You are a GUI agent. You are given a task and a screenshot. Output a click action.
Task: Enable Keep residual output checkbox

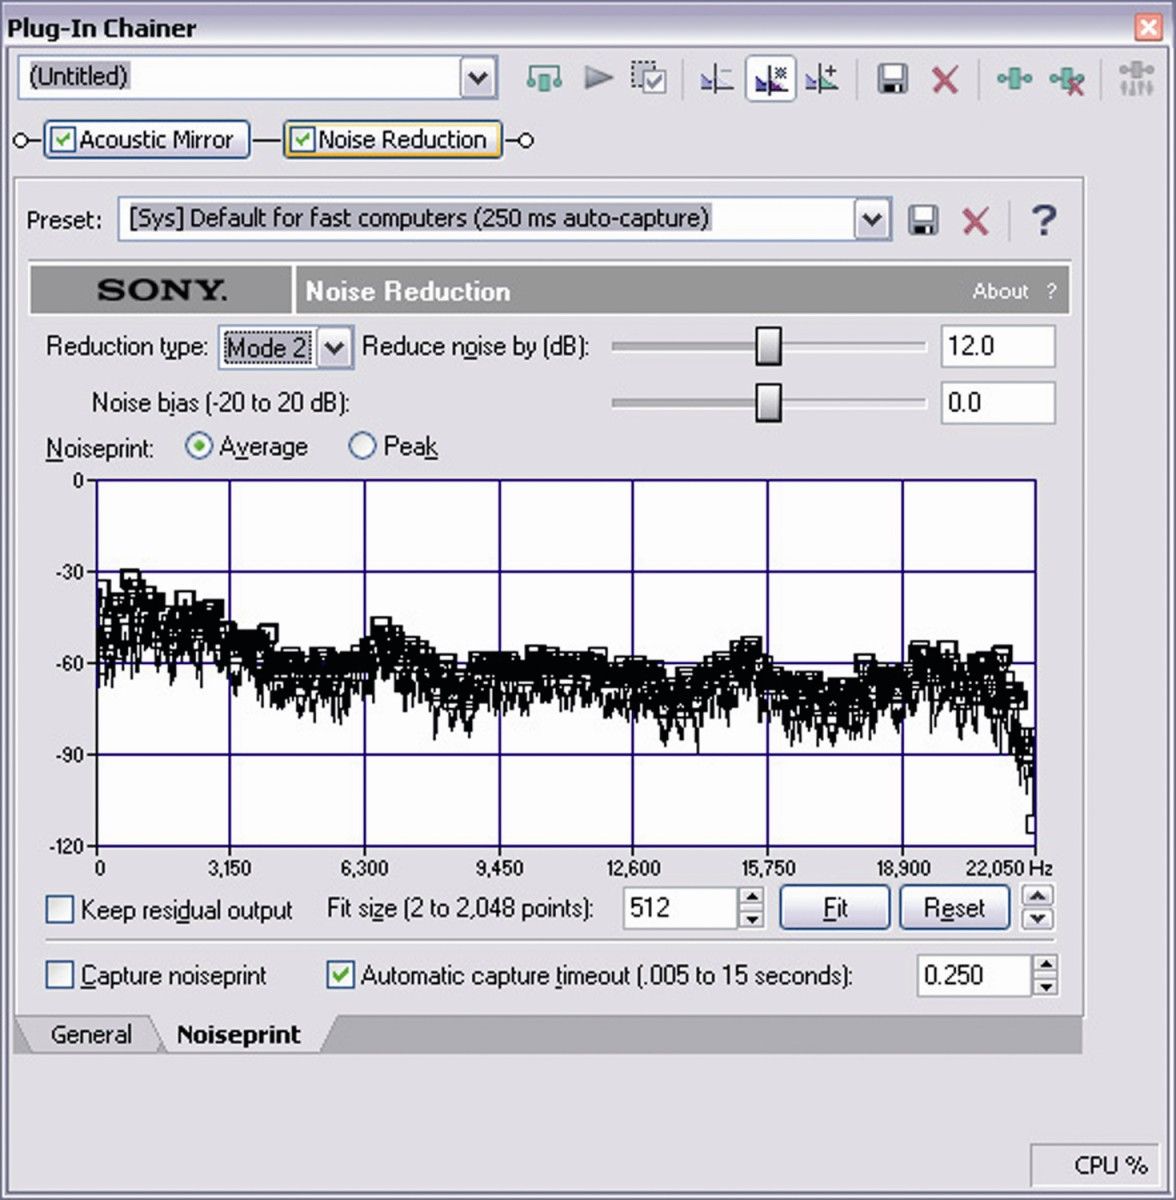coord(60,909)
